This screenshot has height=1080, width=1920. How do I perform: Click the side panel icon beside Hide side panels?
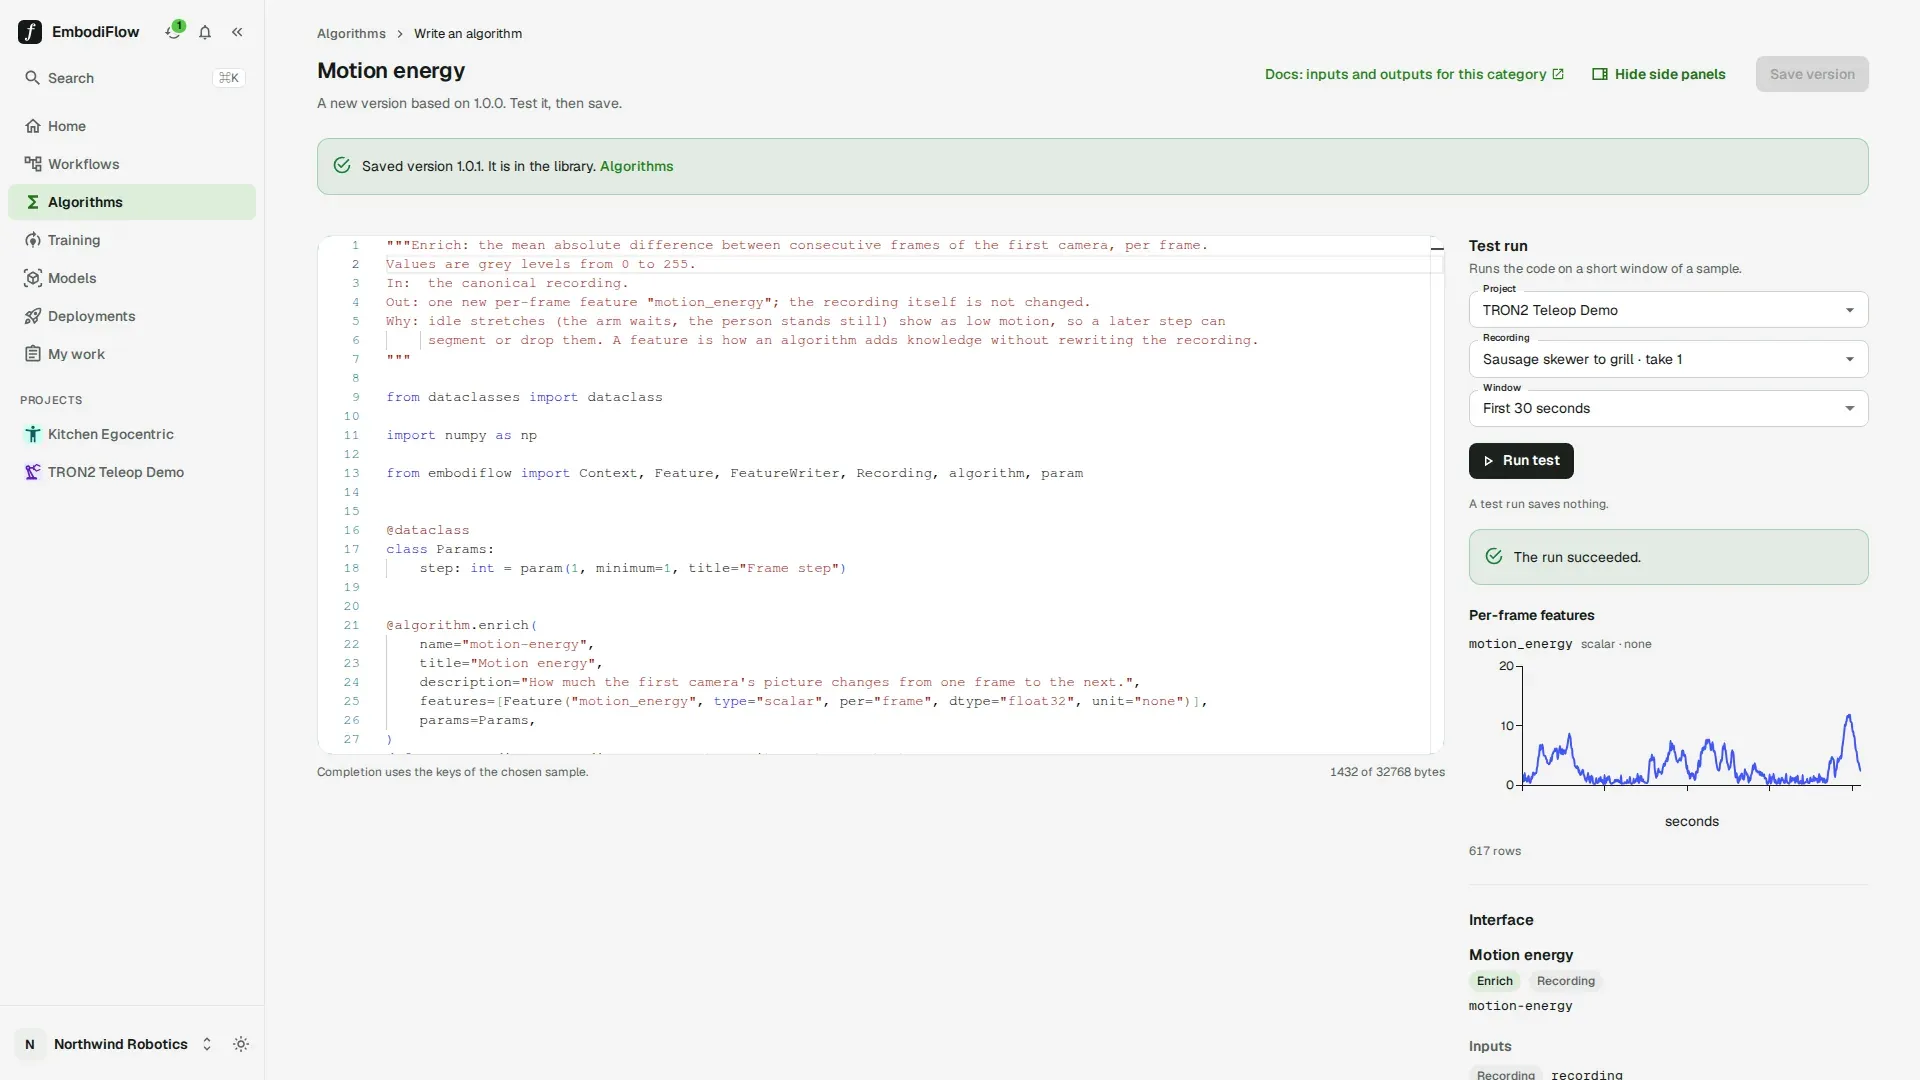pyautogui.click(x=1600, y=74)
